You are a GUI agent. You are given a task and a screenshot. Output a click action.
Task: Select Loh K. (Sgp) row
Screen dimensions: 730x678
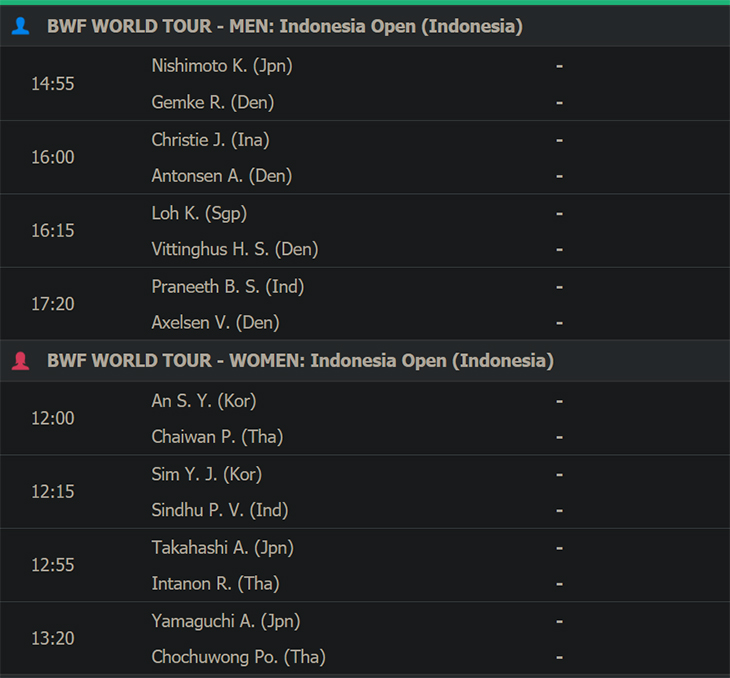click(365, 213)
